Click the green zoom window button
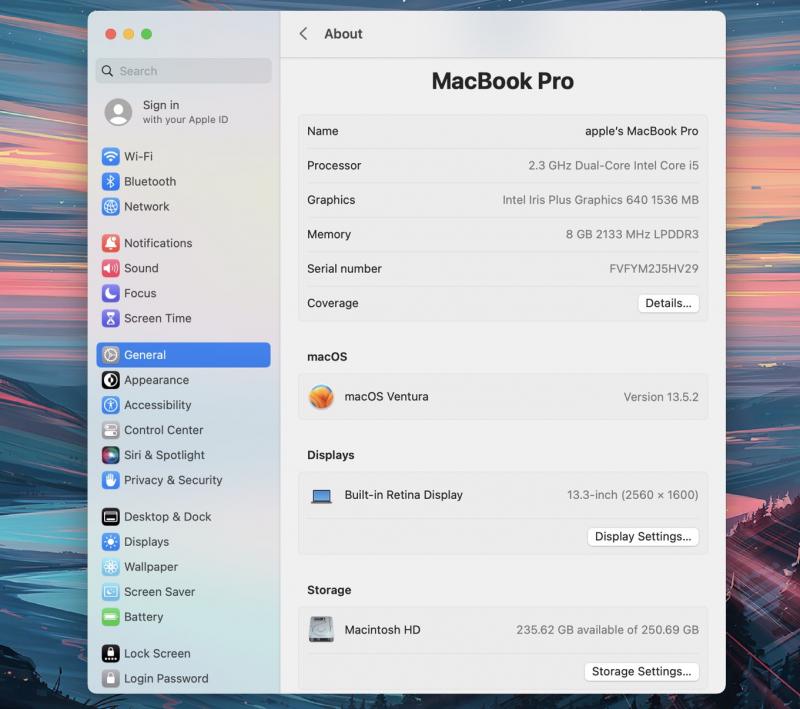The height and width of the screenshot is (709, 800). point(146,34)
